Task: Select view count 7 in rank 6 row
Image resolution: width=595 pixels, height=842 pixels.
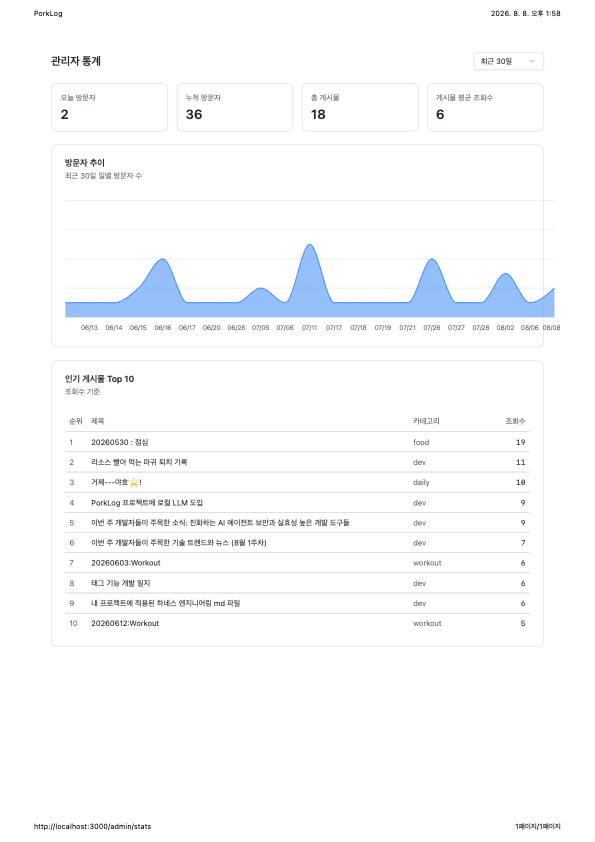Action: (x=523, y=543)
